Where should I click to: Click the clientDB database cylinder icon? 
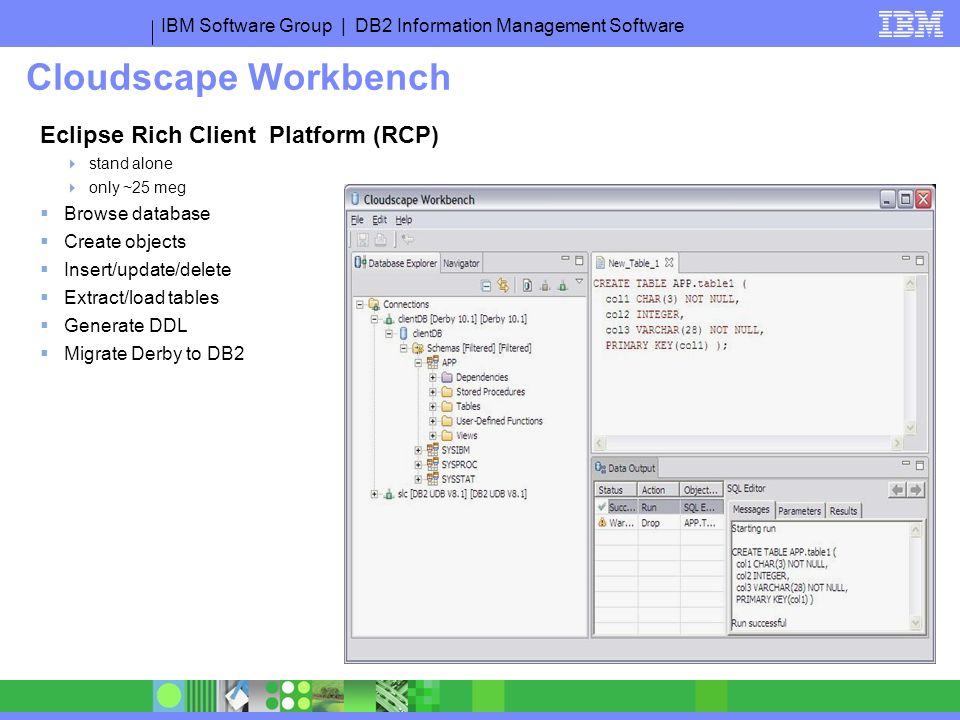[x=403, y=334]
